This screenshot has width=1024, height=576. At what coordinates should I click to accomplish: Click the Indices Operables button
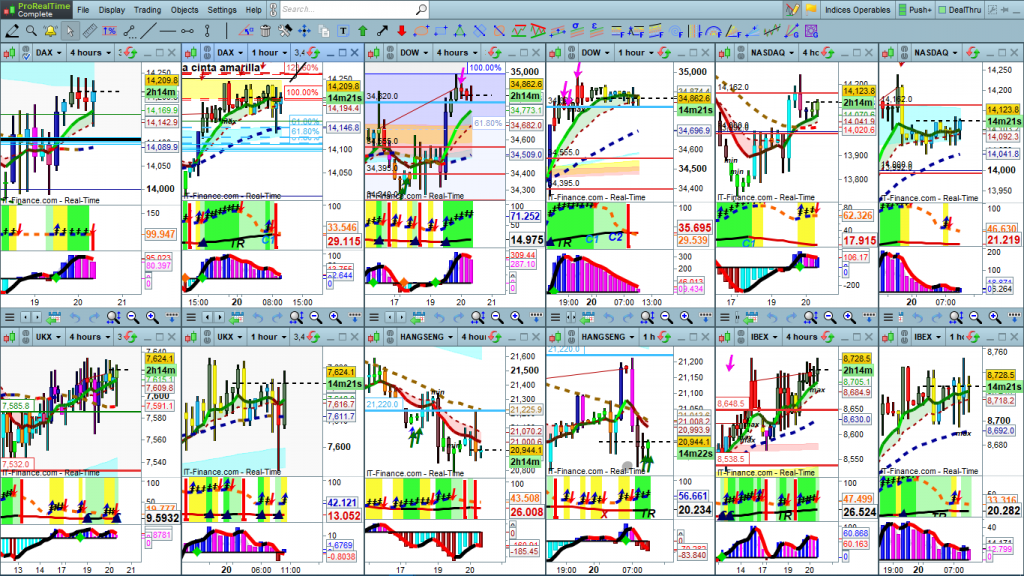pos(856,9)
